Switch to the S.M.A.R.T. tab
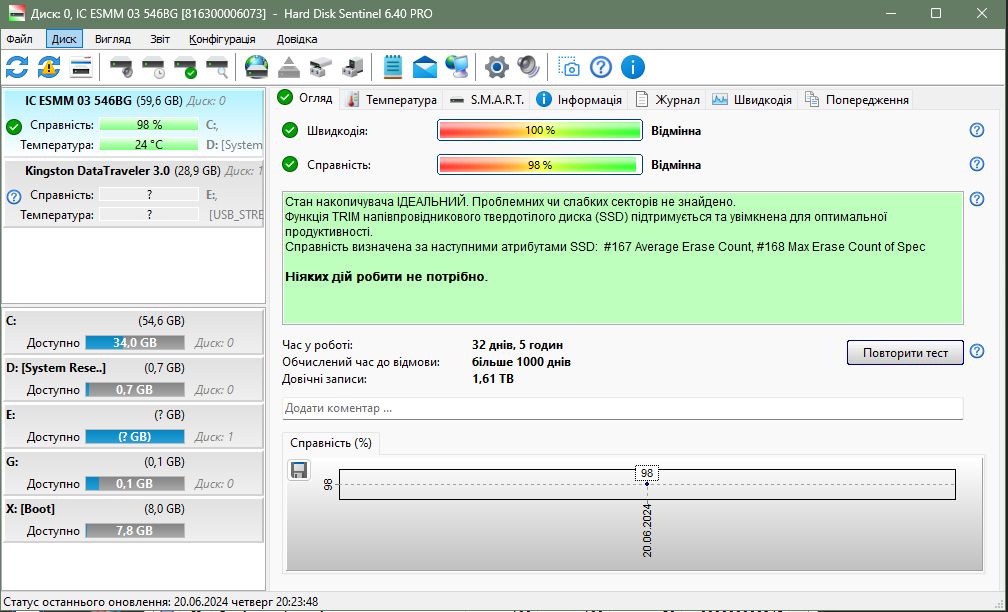This screenshot has width=1008, height=612. coord(487,100)
